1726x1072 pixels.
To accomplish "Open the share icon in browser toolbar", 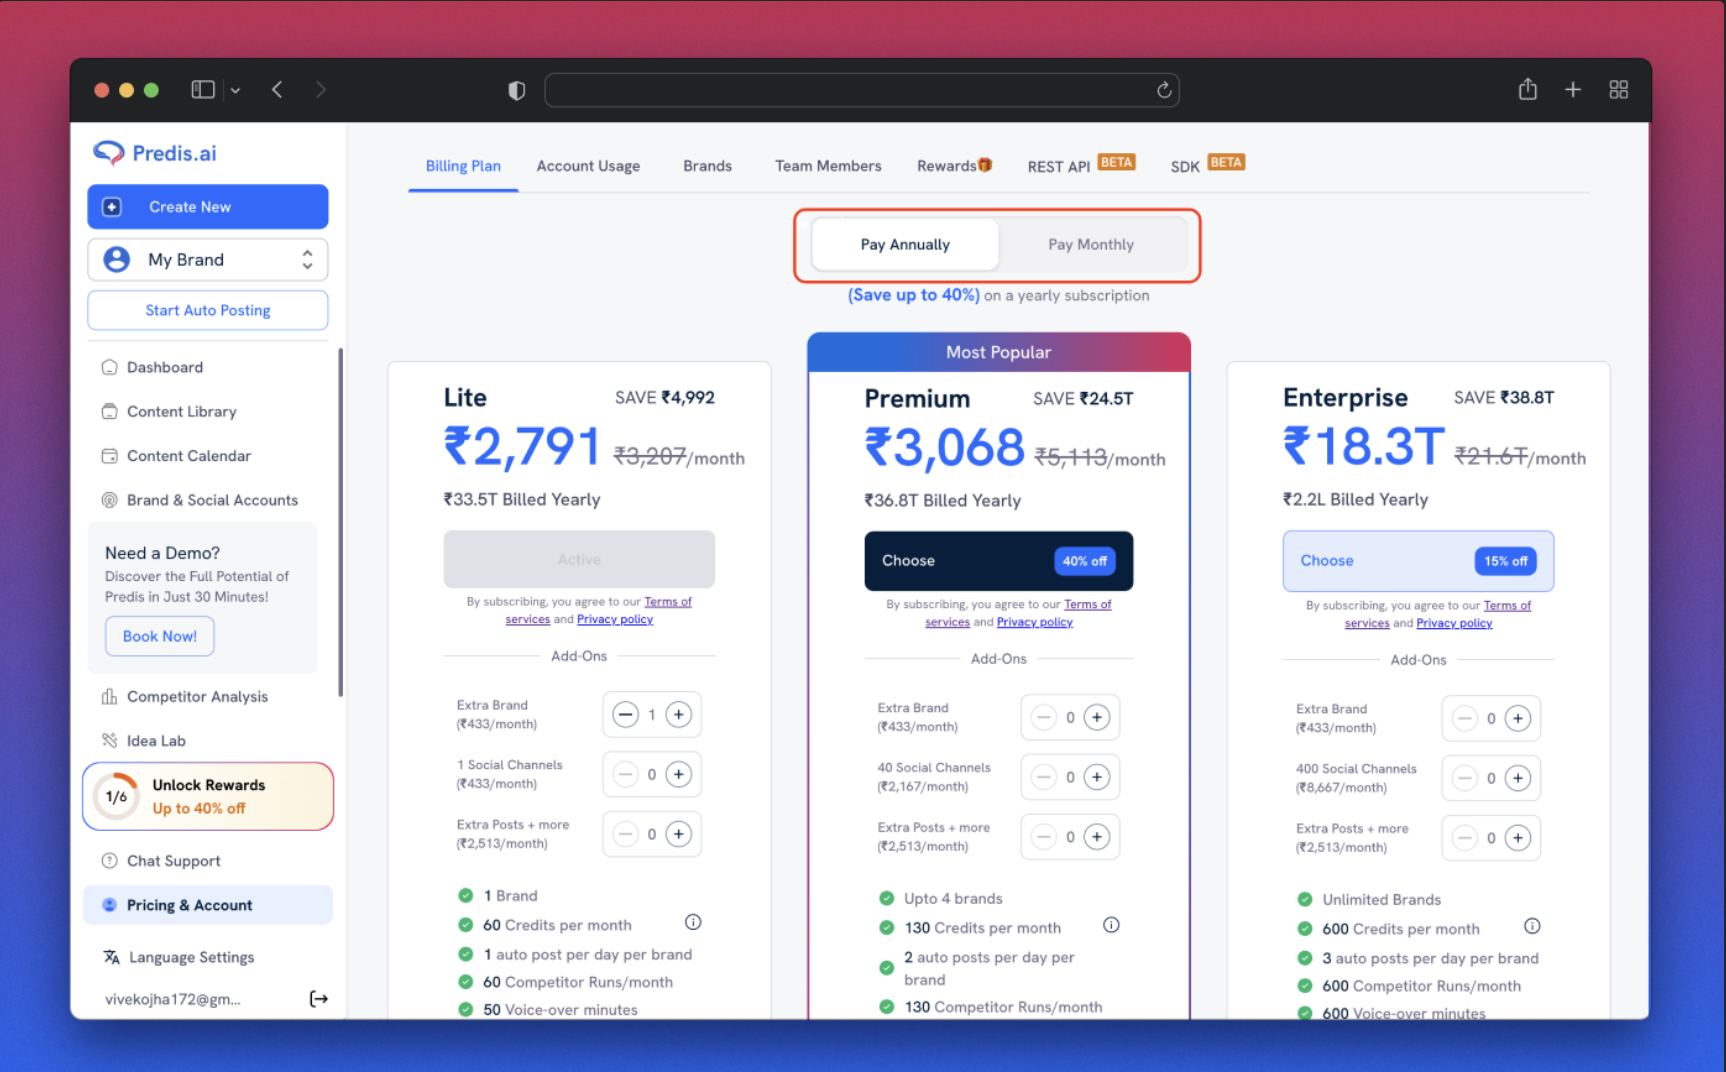I will tap(1527, 89).
